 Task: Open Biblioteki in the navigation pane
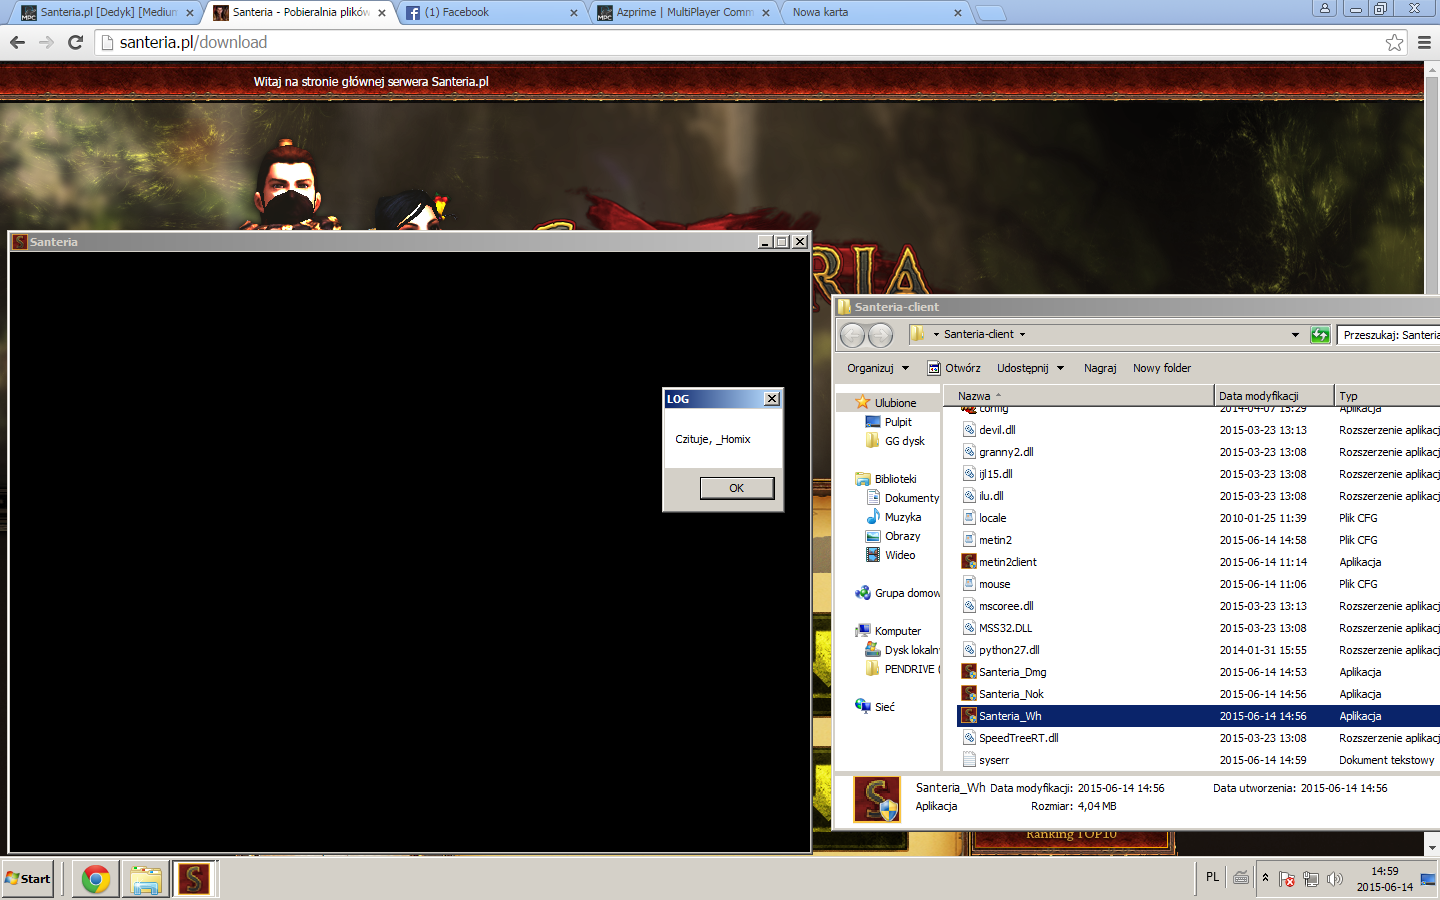pyautogui.click(x=895, y=479)
